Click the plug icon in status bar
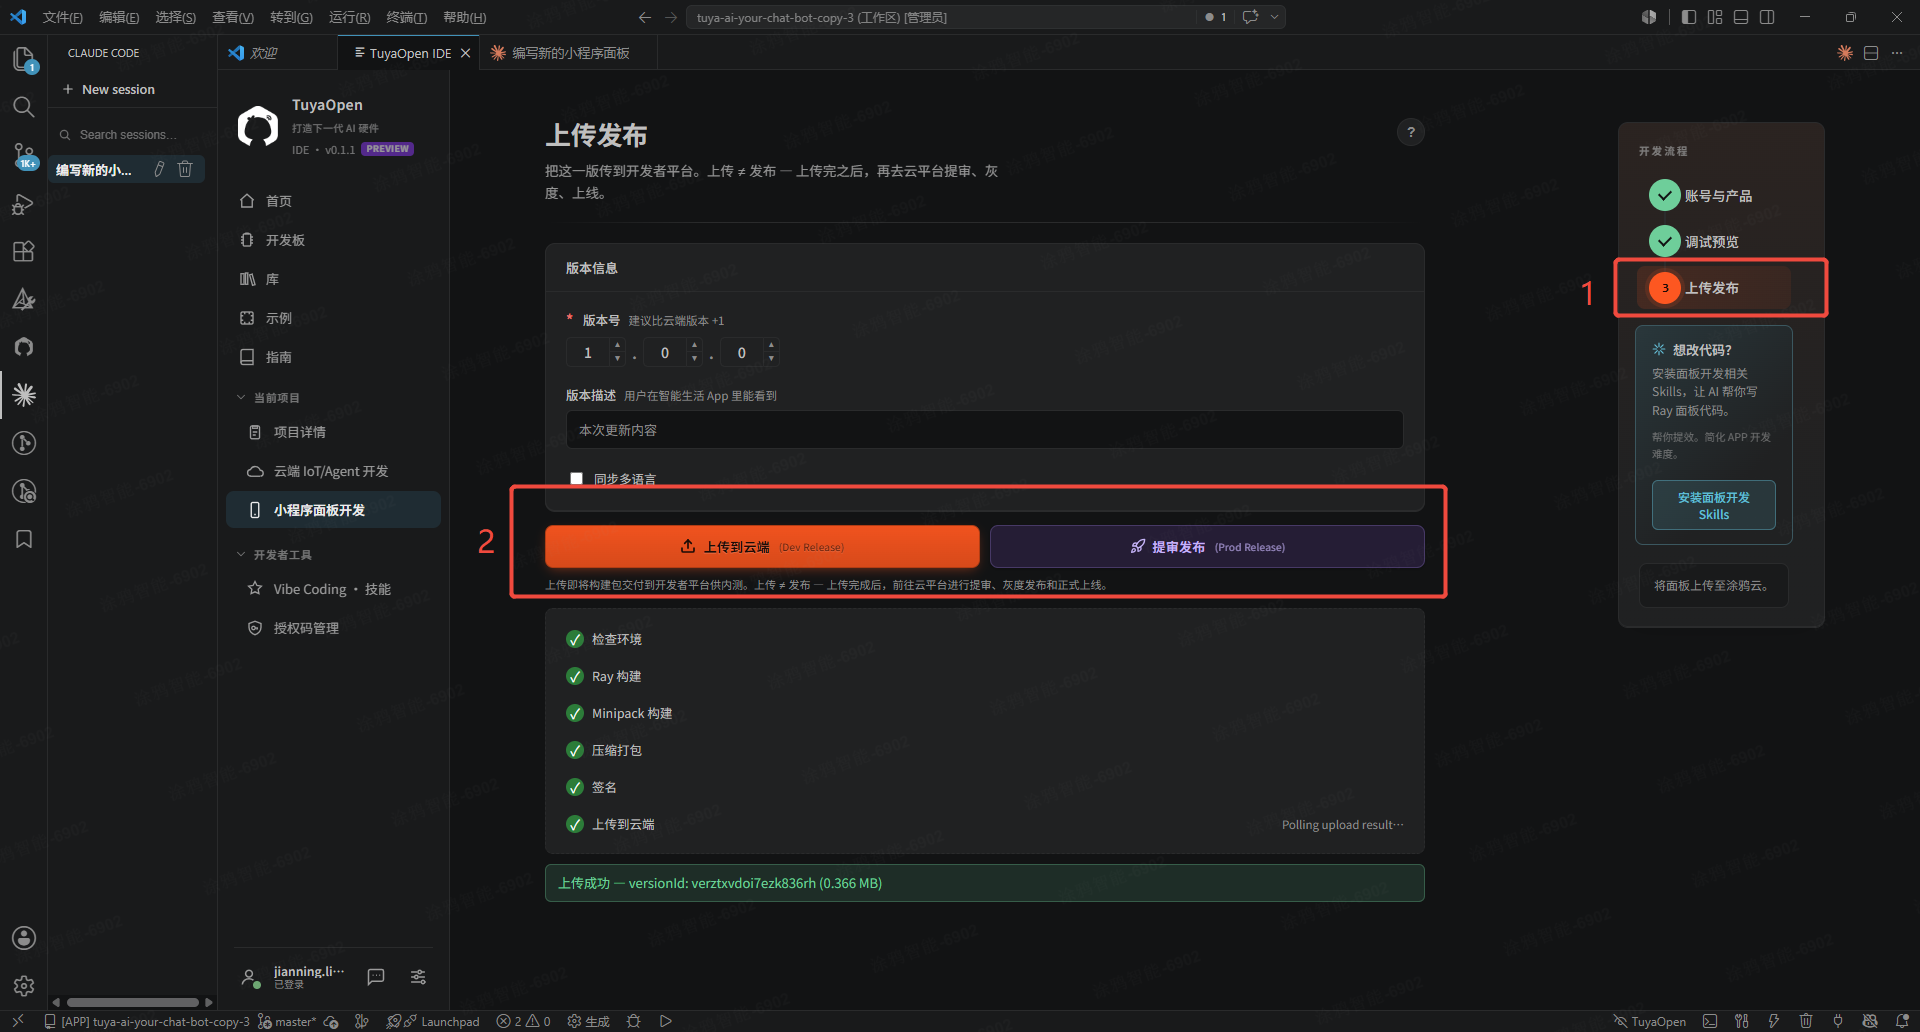Image resolution: width=1920 pixels, height=1032 pixels. click(1838, 1021)
